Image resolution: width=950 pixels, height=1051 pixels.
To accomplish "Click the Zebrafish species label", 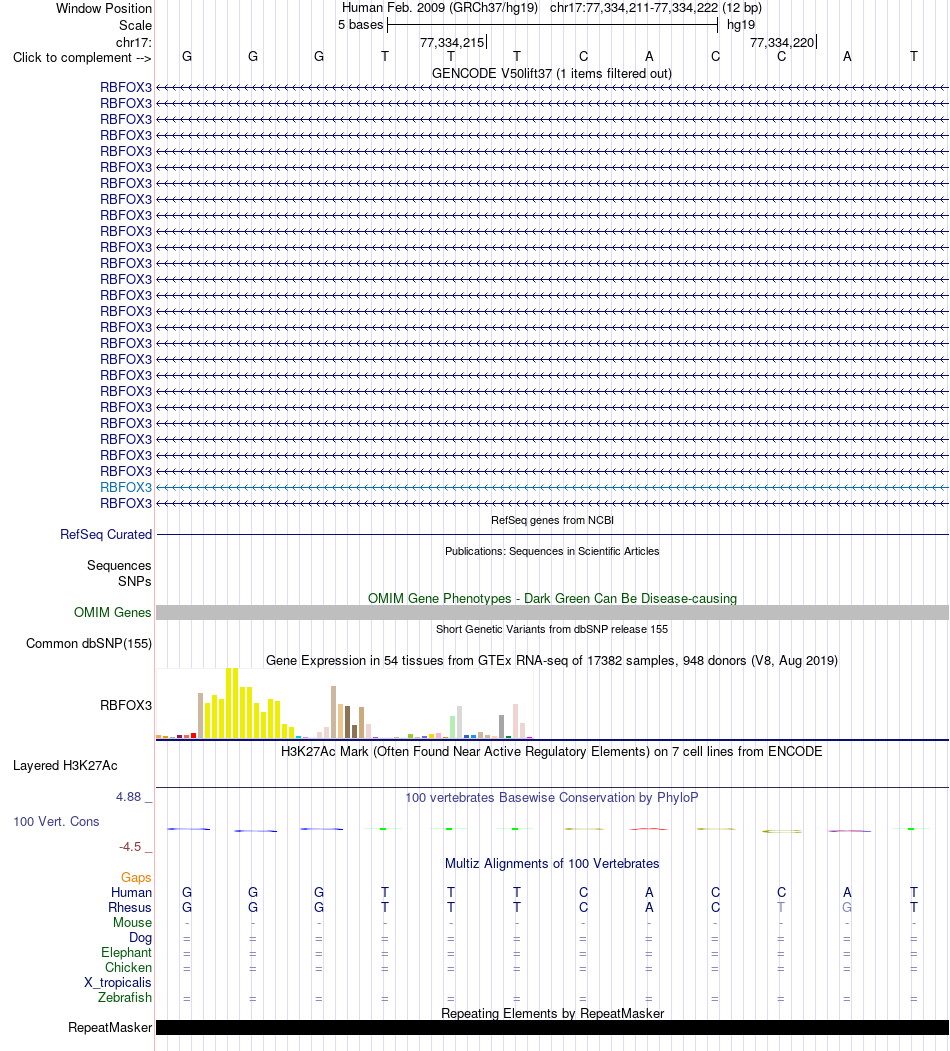I will pos(125,997).
